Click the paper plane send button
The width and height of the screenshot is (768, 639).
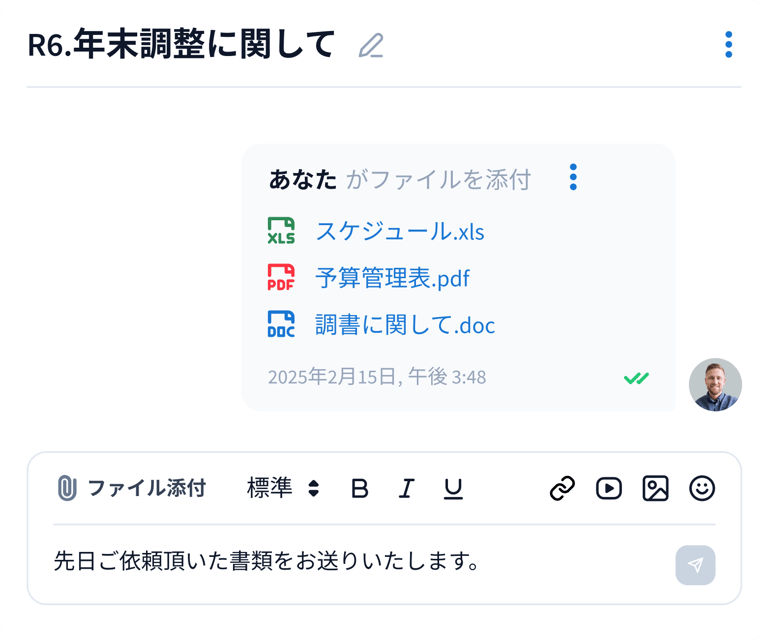pyautogui.click(x=695, y=565)
